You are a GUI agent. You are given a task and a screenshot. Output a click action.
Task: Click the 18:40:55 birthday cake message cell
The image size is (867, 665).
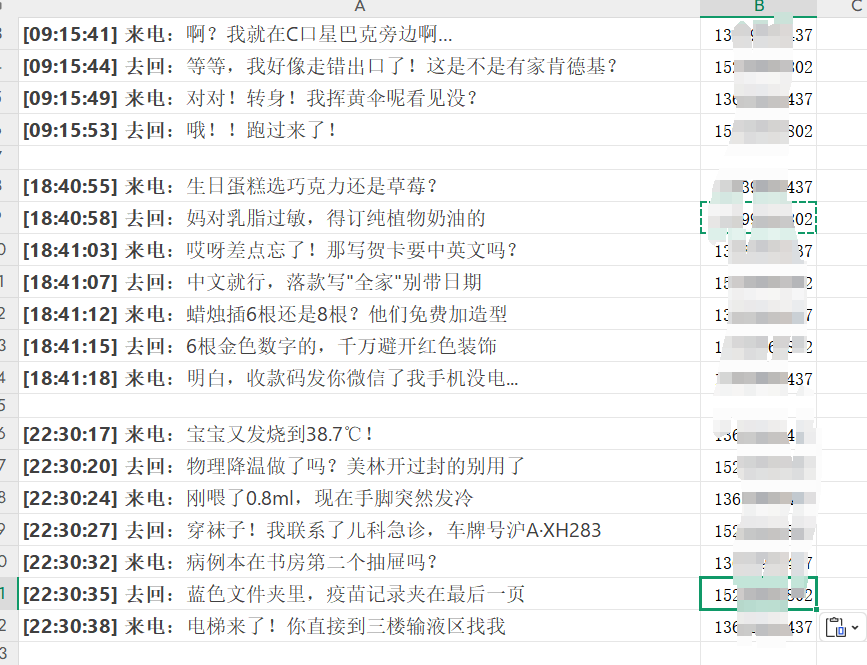359,186
